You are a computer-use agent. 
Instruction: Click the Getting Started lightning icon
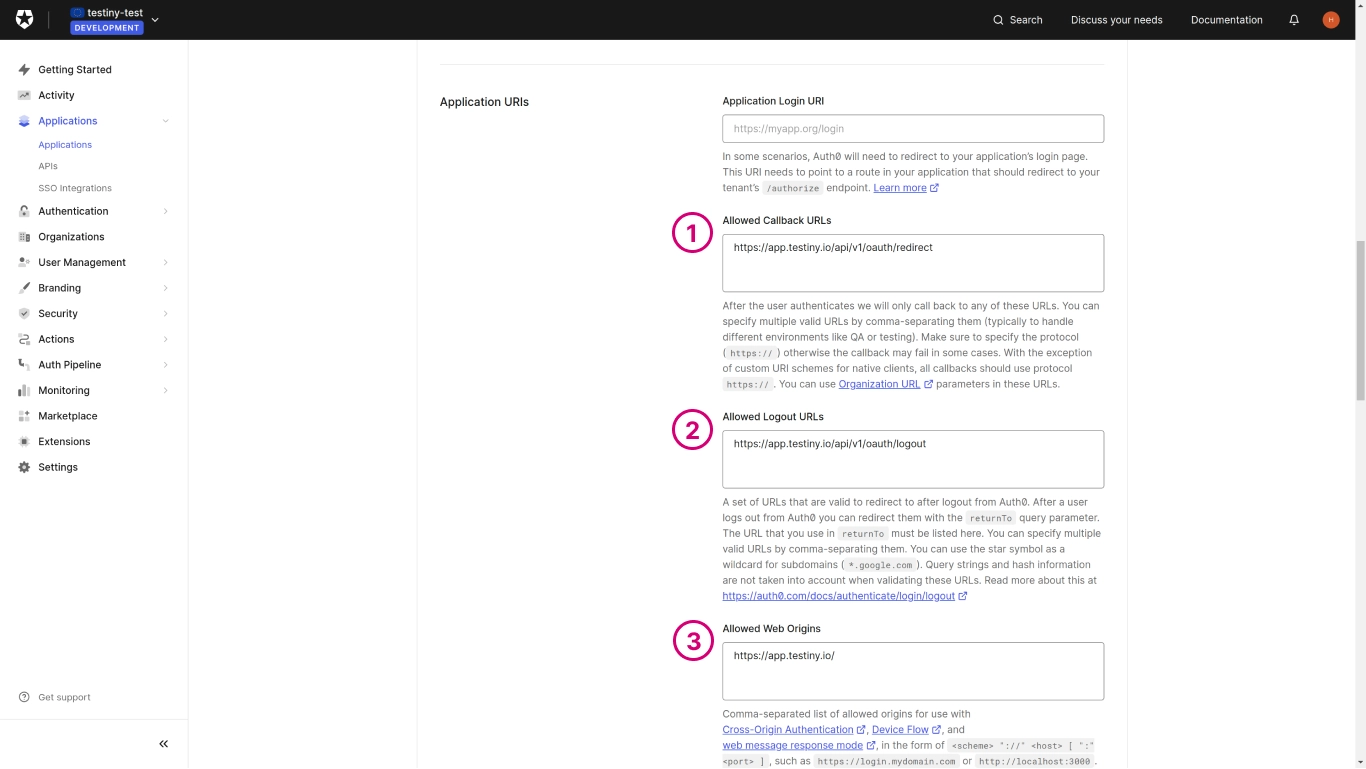tap(24, 70)
